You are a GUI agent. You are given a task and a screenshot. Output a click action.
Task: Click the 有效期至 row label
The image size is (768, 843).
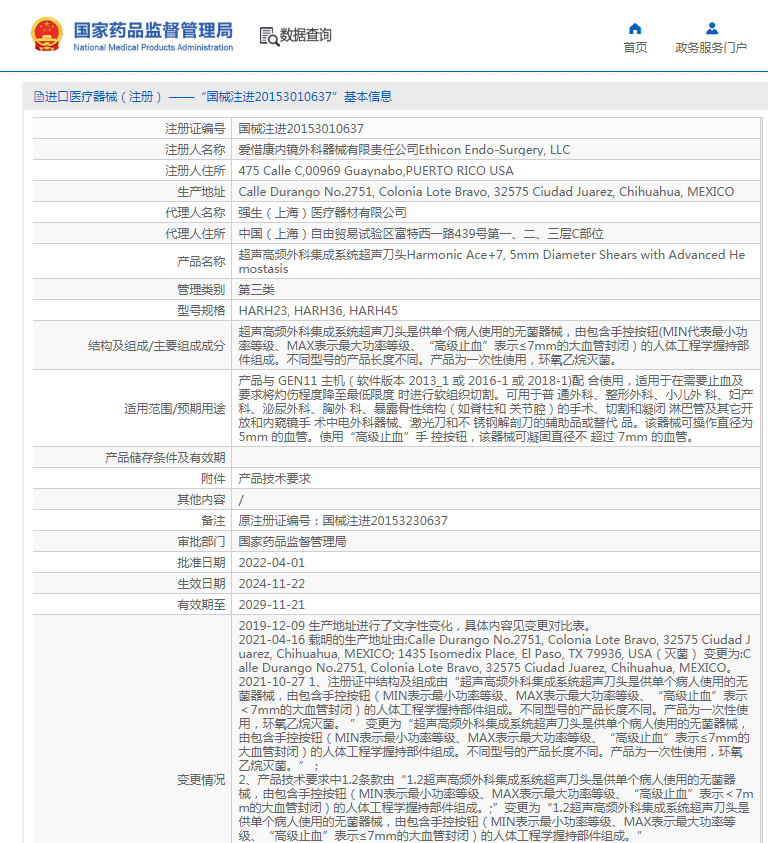[x=201, y=605]
